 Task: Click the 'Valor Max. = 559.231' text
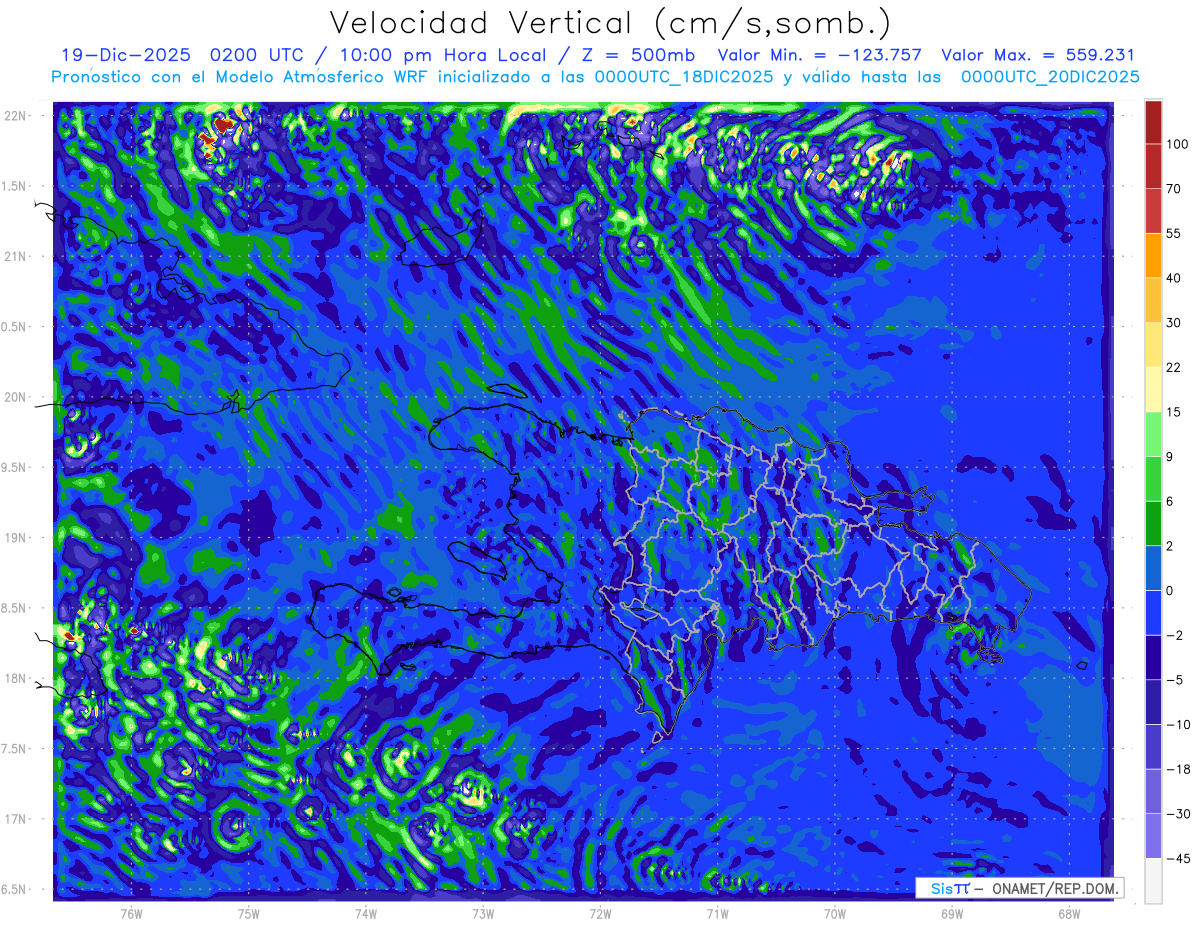(x=1038, y=55)
